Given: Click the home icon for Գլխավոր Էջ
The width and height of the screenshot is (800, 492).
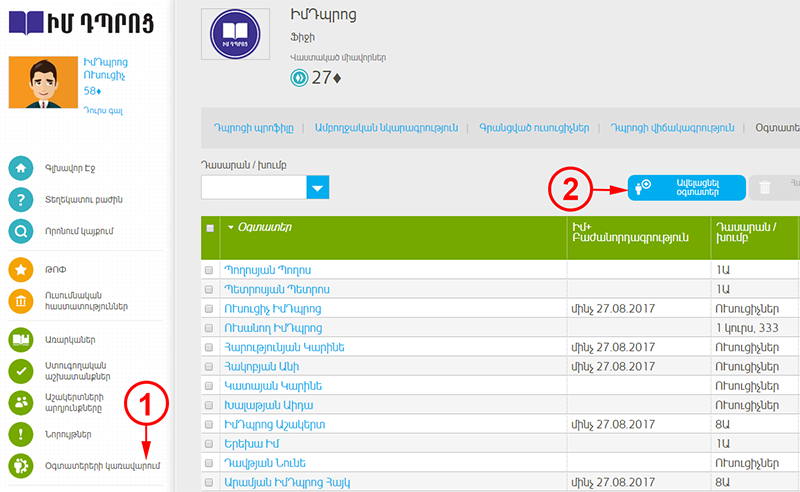Looking at the screenshot, I should (21, 168).
